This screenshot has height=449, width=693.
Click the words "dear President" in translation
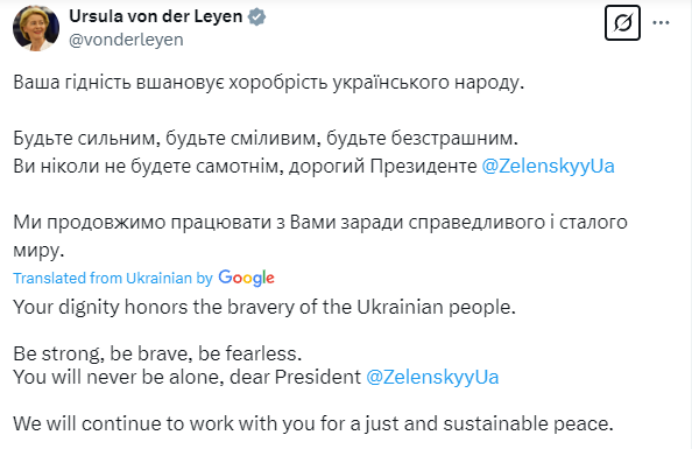pyautogui.click(x=295, y=377)
